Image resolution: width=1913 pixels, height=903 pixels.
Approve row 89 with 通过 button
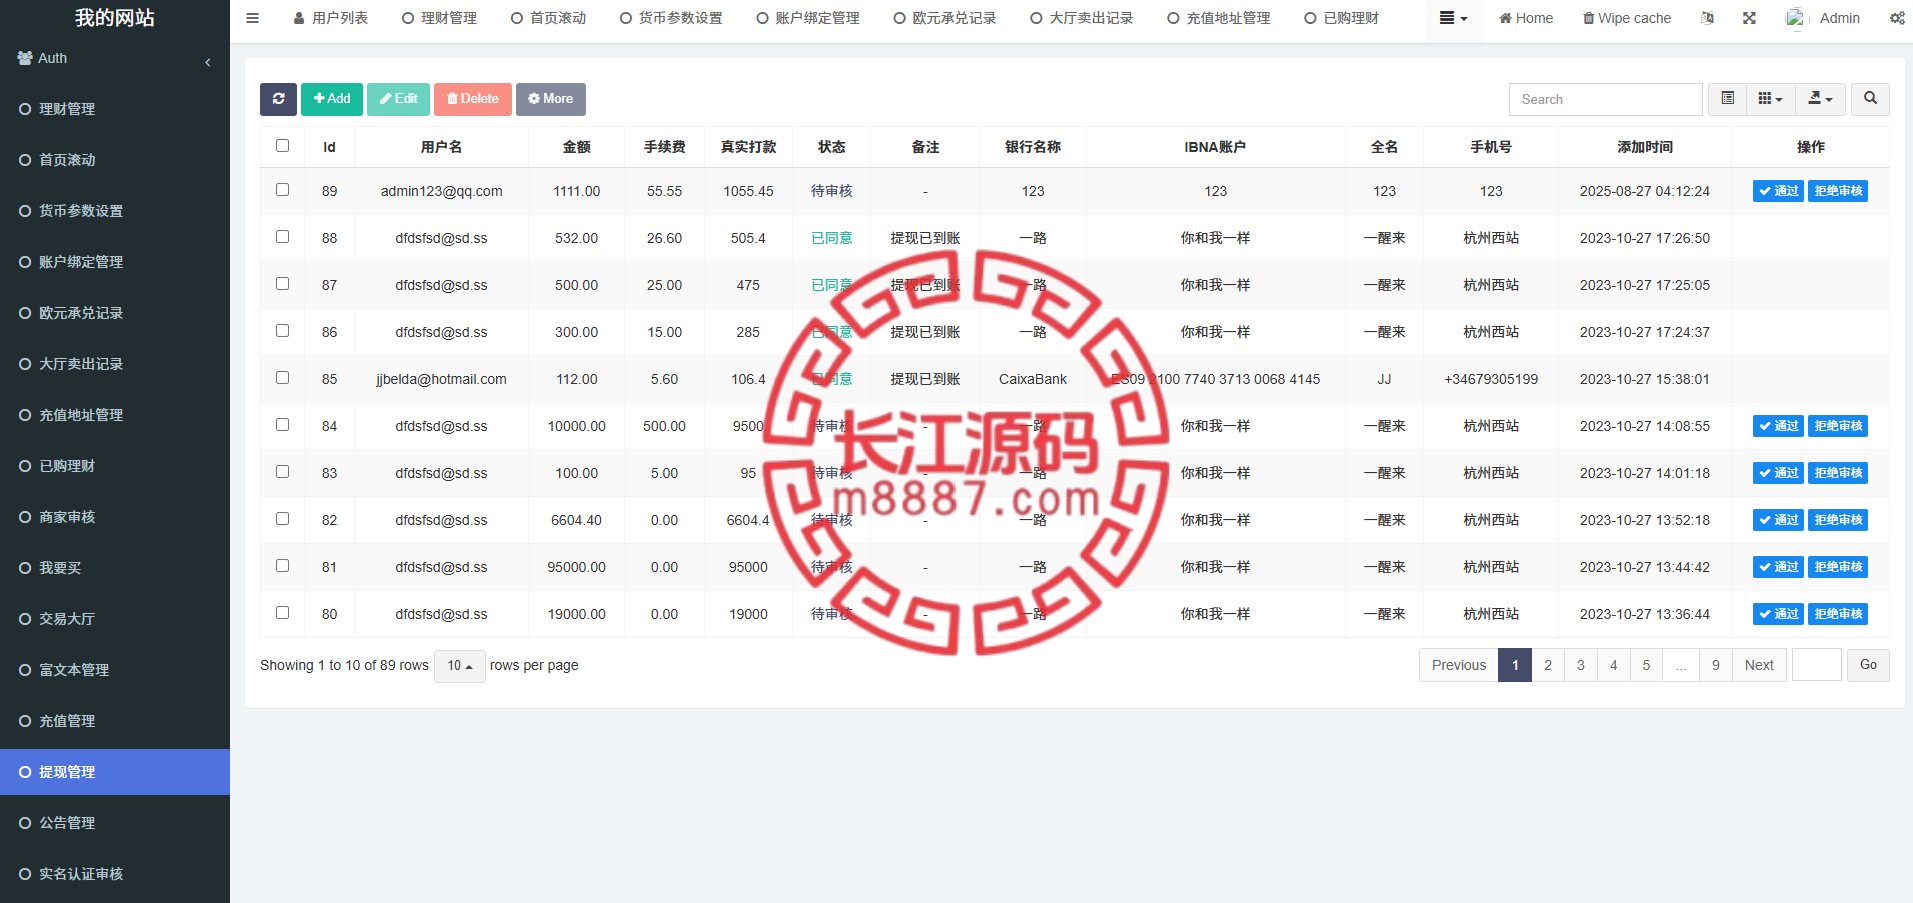pos(1778,191)
